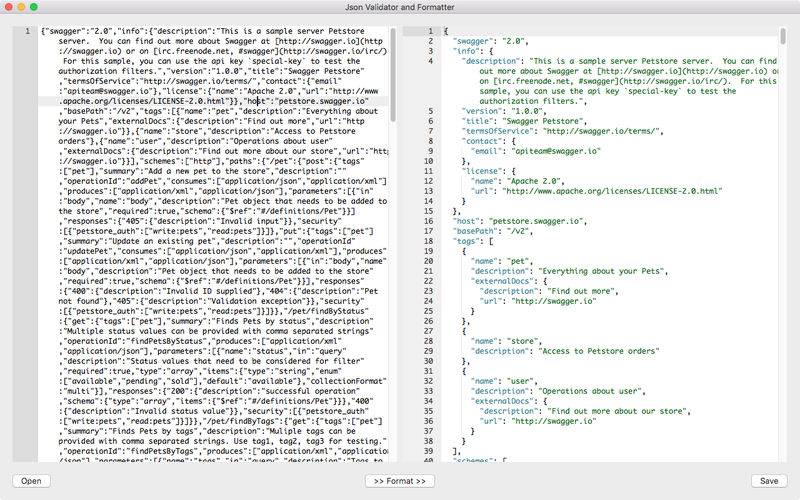
Task: Click "Operations about user" on formatted line 33
Action: point(591,391)
